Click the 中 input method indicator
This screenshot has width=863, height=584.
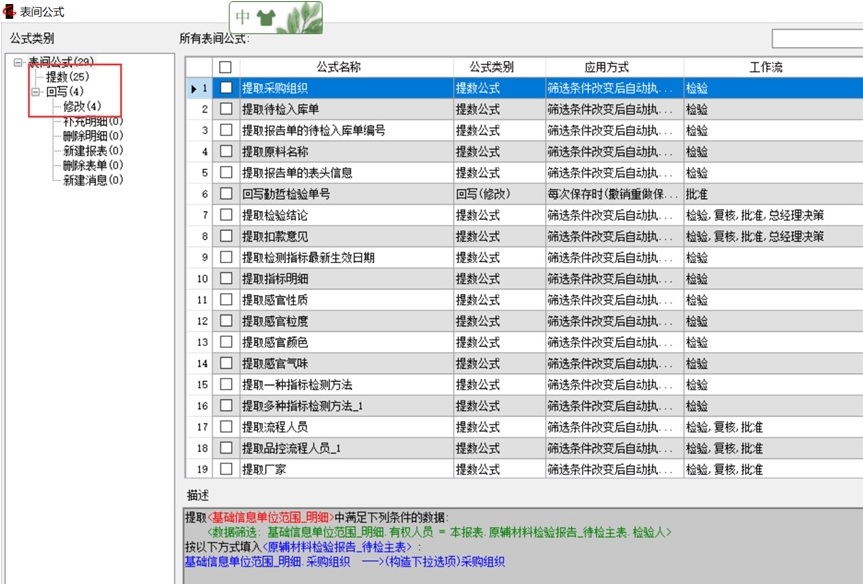[x=244, y=18]
